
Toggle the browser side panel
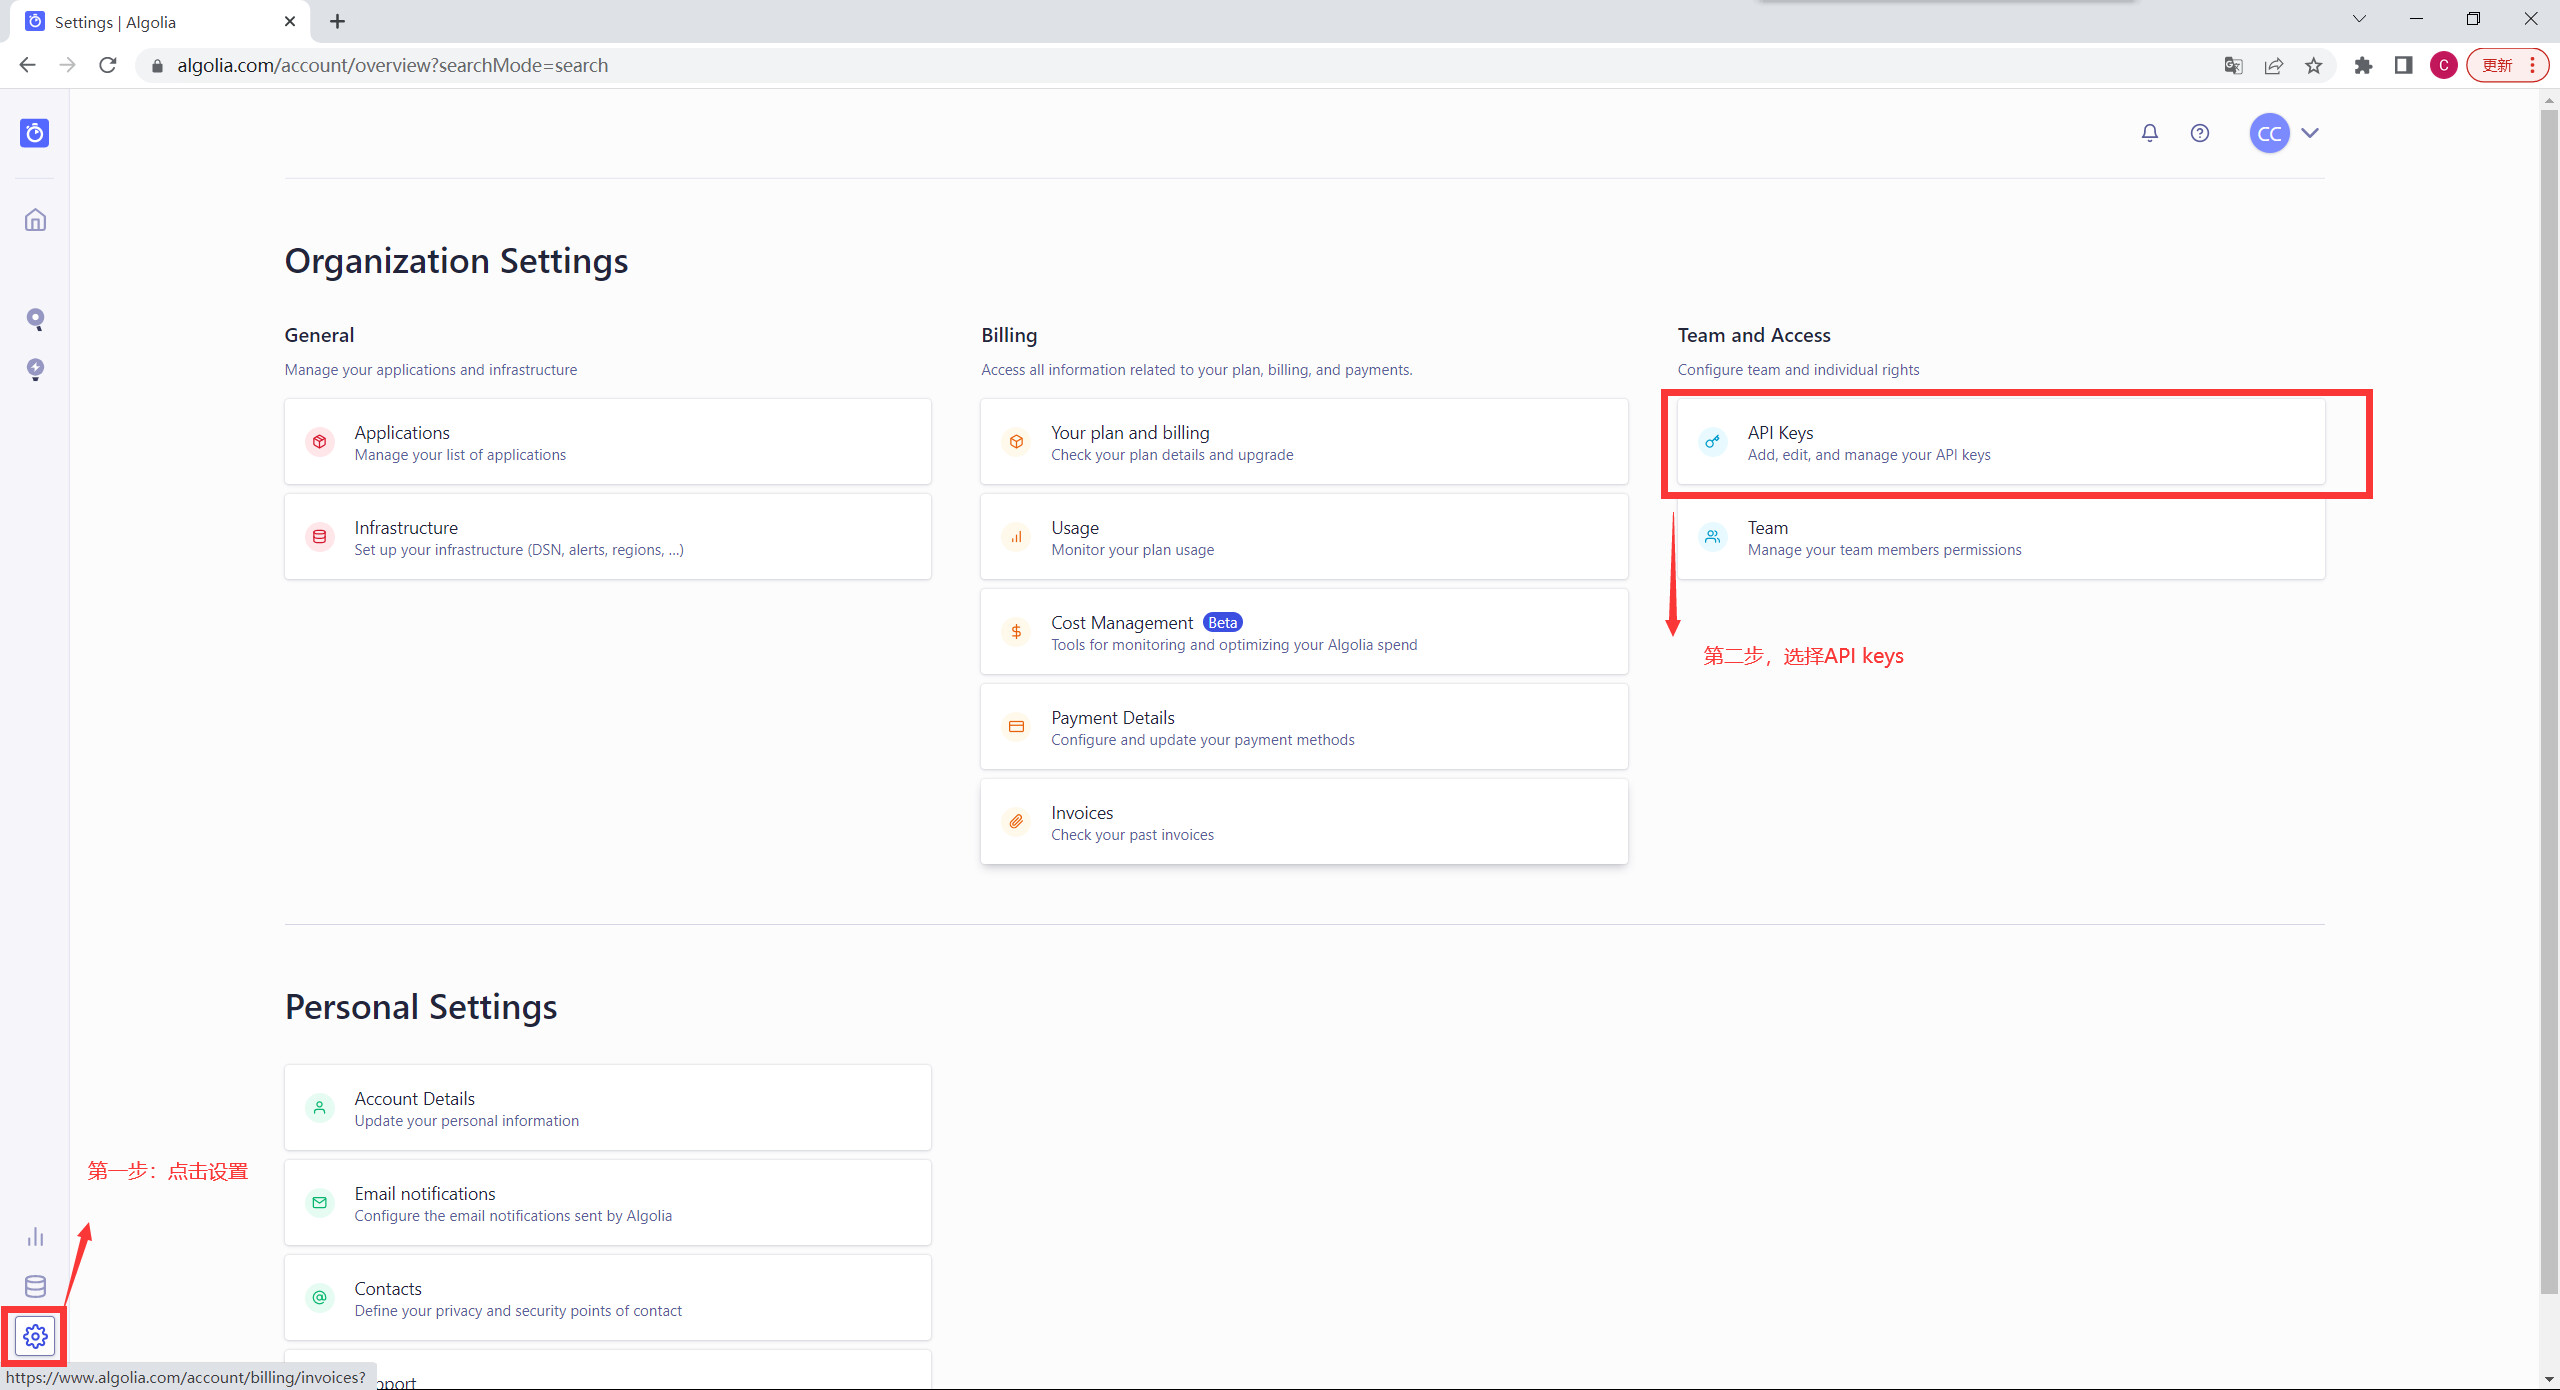pyautogui.click(x=2403, y=65)
